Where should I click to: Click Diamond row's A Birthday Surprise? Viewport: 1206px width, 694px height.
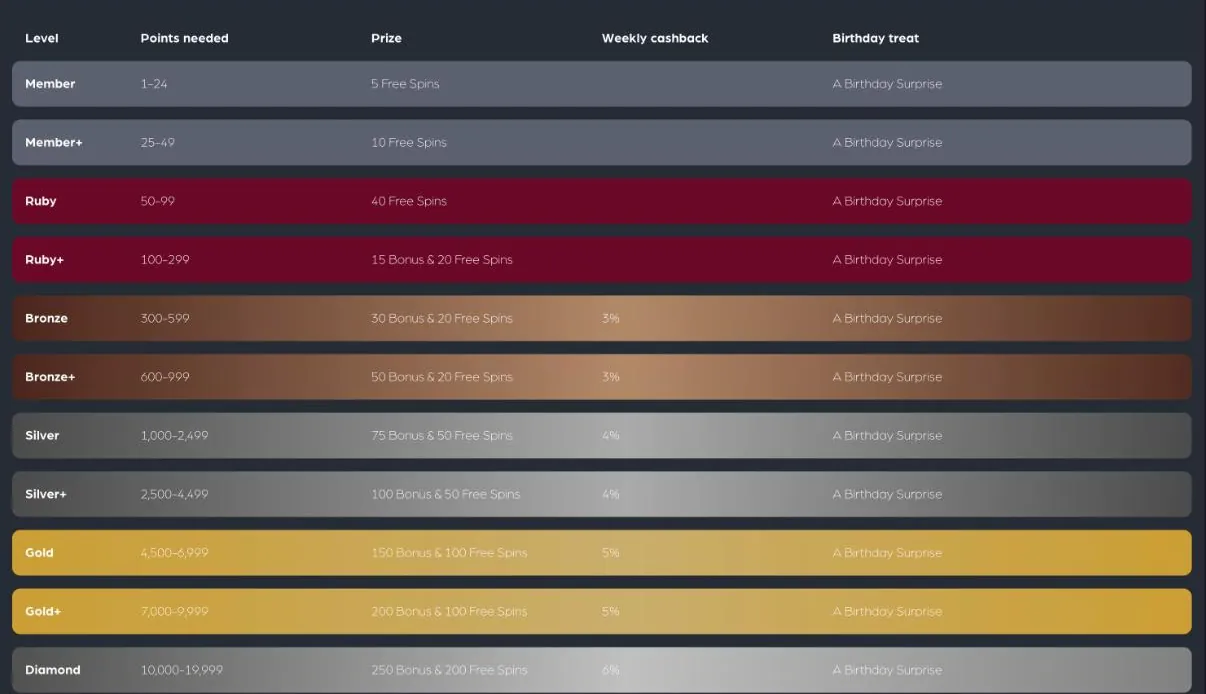coord(887,670)
